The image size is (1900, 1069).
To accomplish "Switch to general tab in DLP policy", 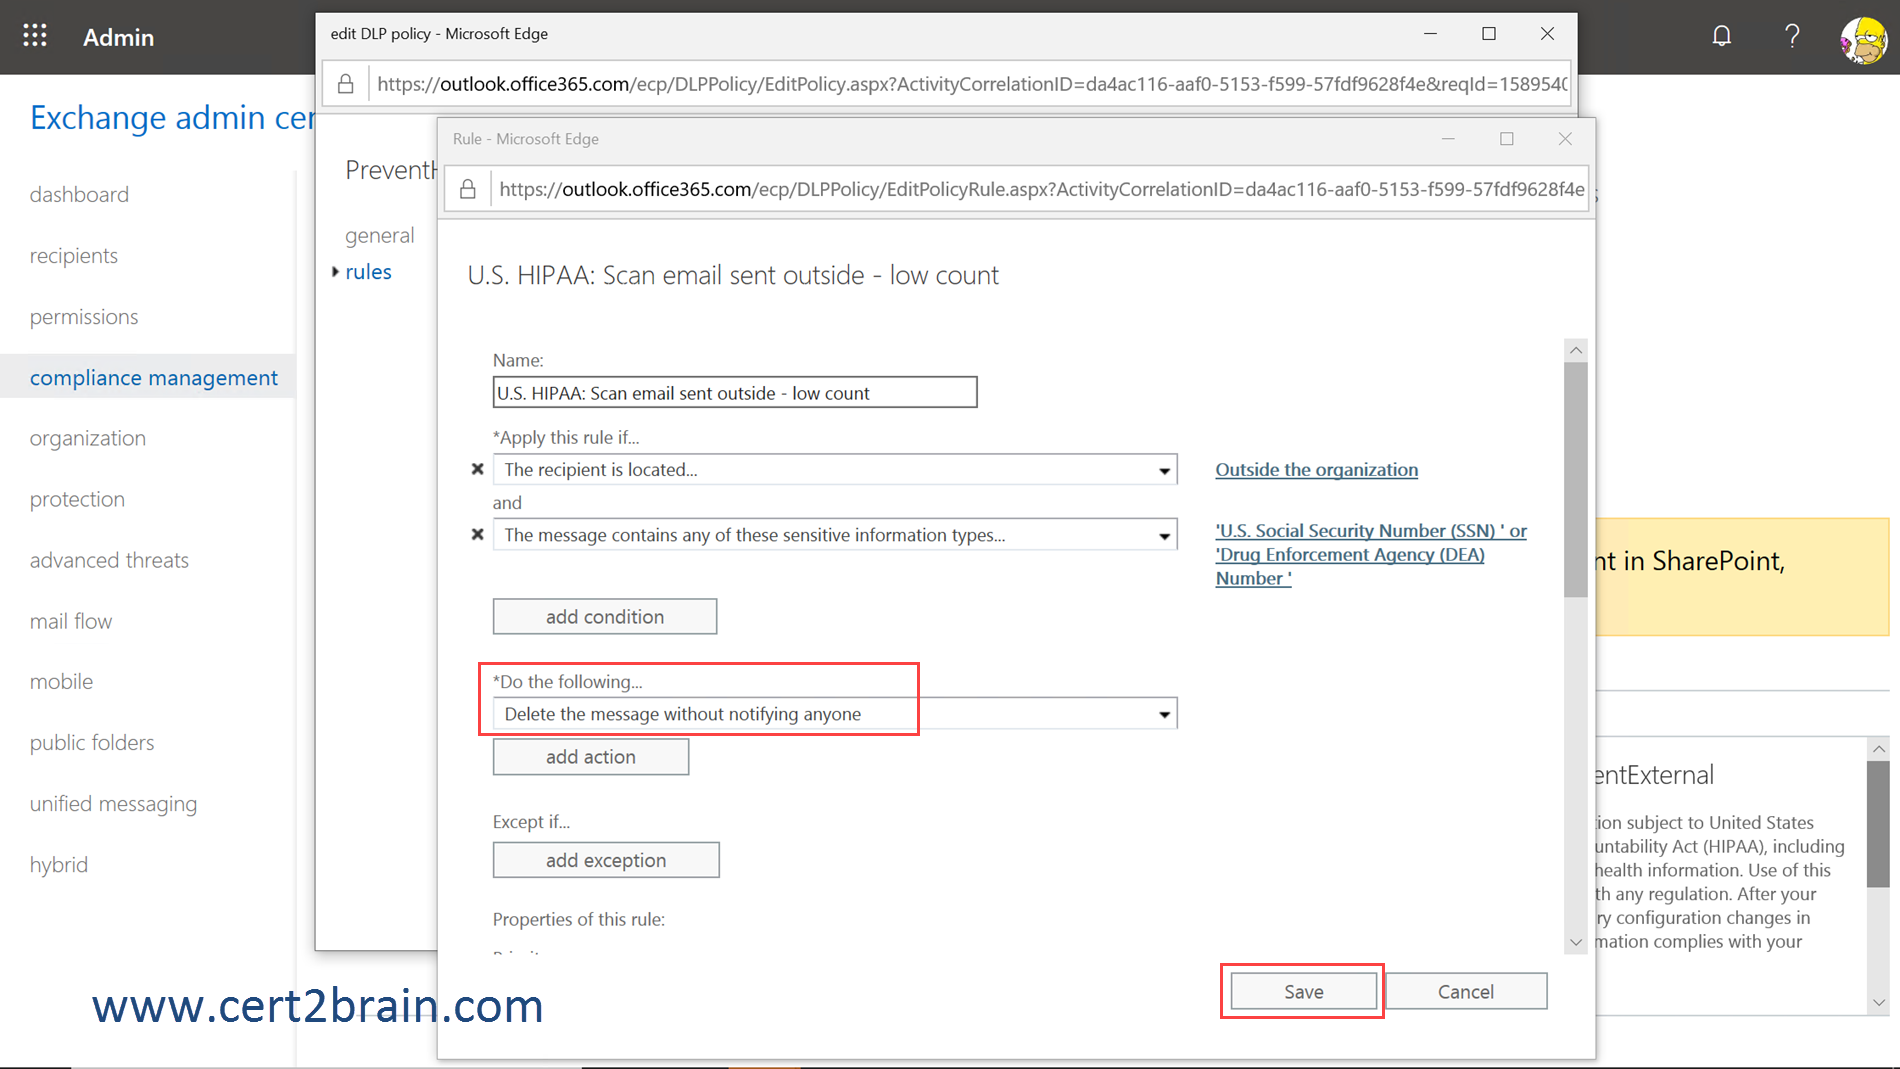I will point(379,235).
